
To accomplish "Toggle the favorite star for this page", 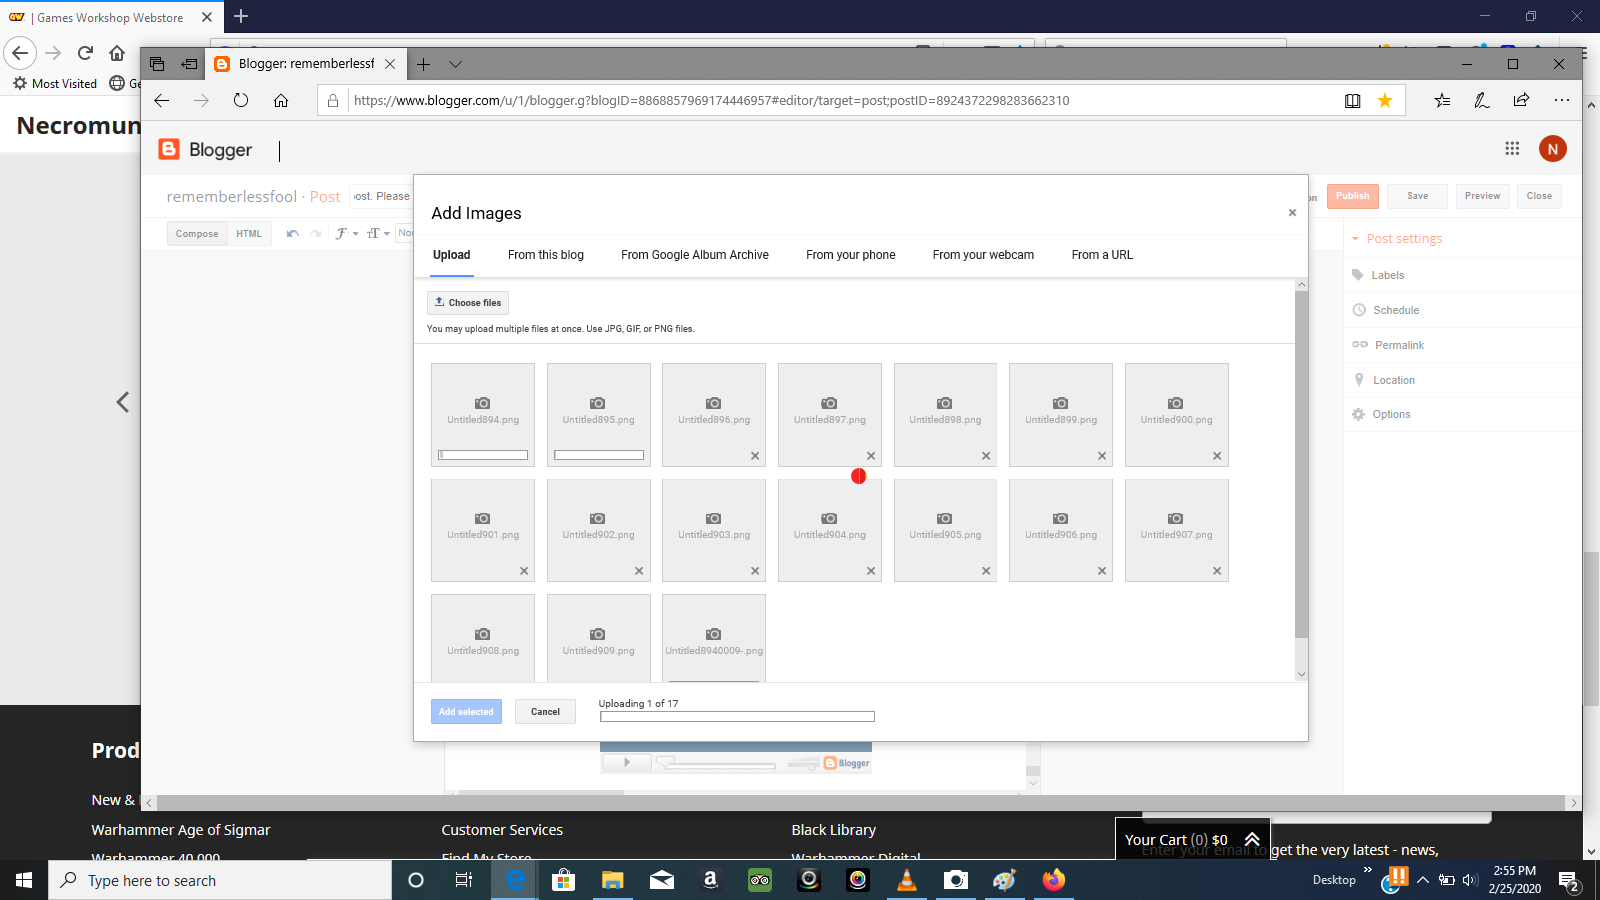I will pos(1385,100).
